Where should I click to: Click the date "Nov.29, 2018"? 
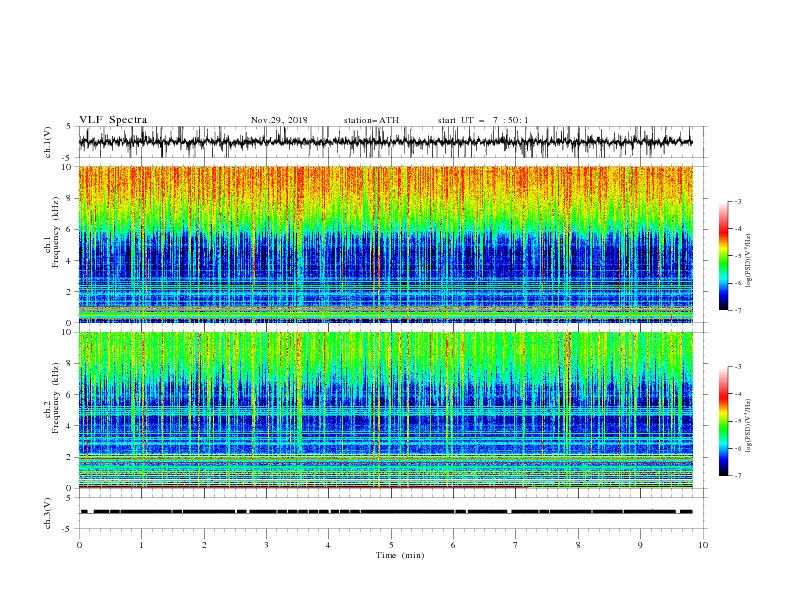tap(279, 120)
